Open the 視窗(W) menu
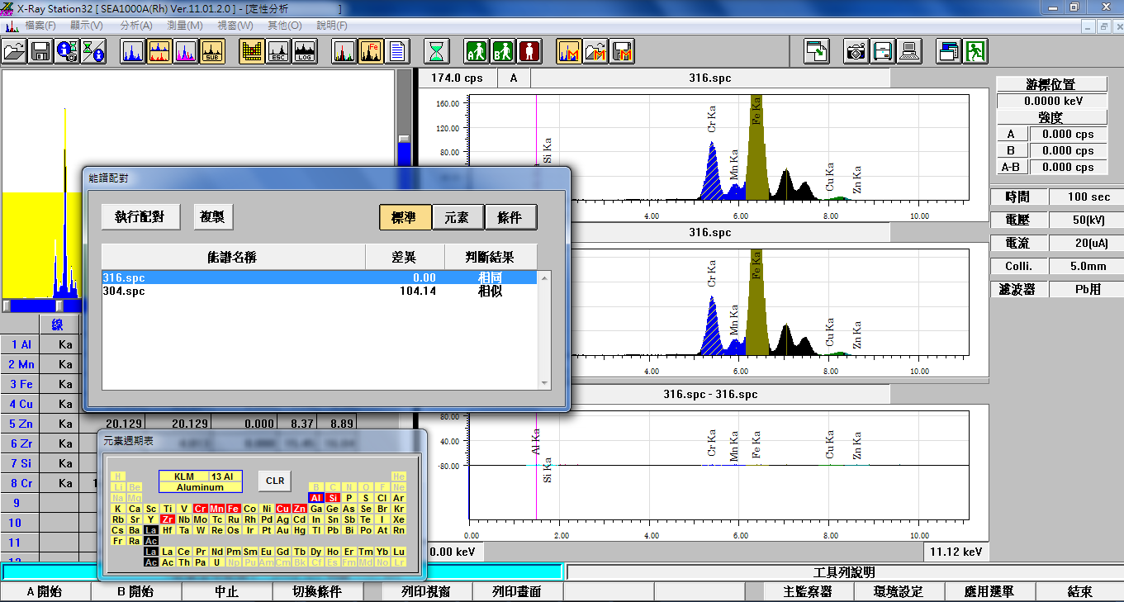Image resolution: width=1124 pixels, height=602 pixels. tap(235, 25)
